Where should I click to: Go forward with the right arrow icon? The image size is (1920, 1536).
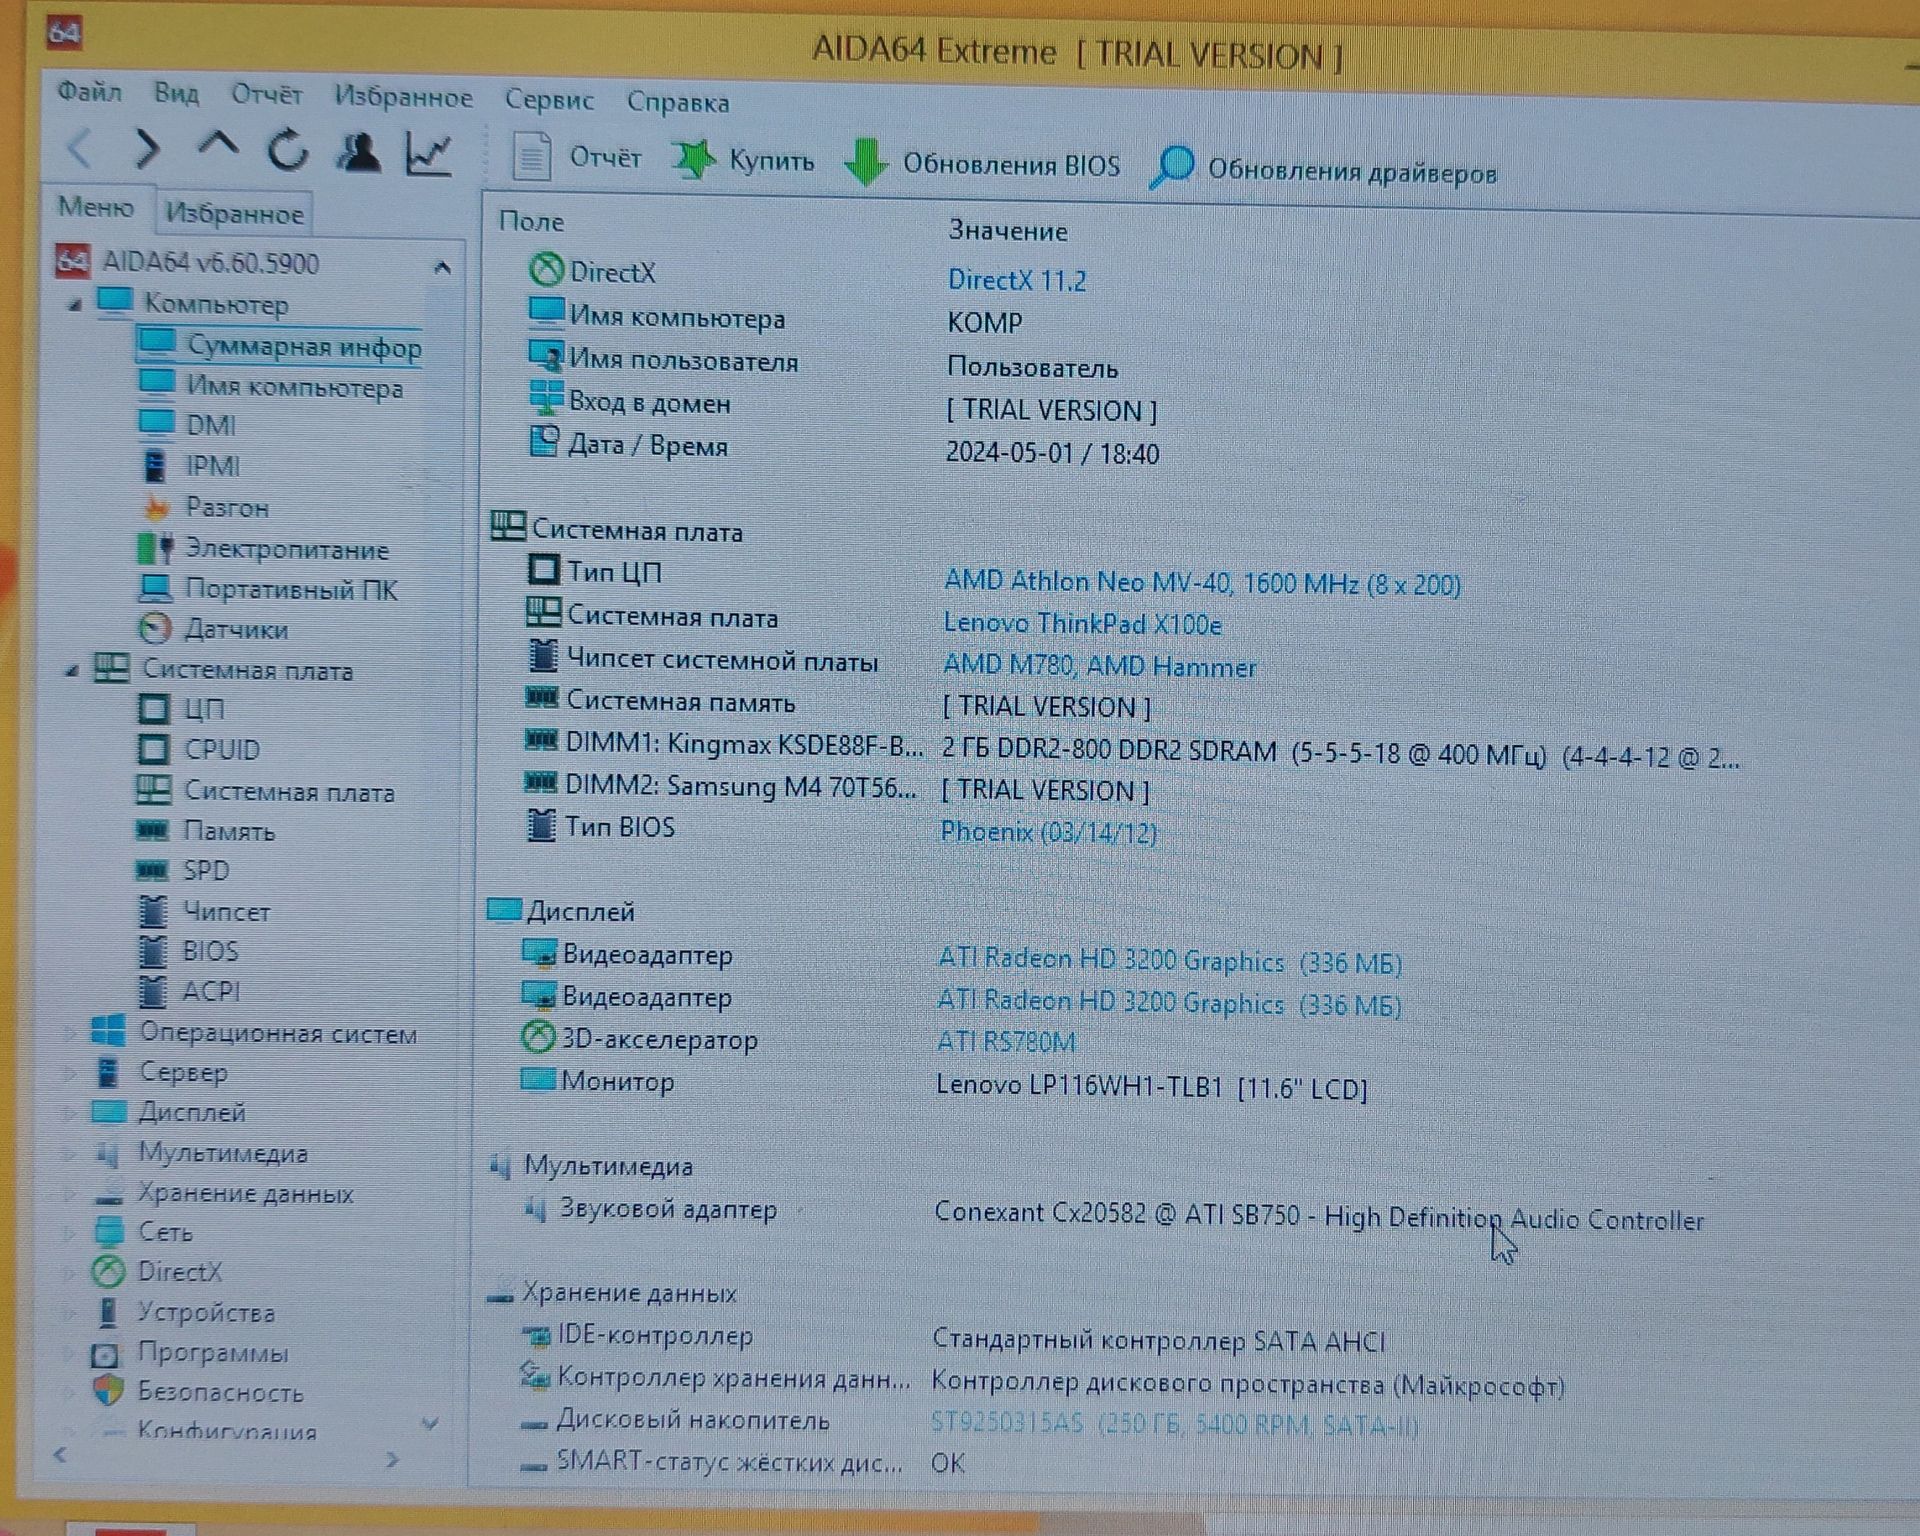tap(147, 149)
